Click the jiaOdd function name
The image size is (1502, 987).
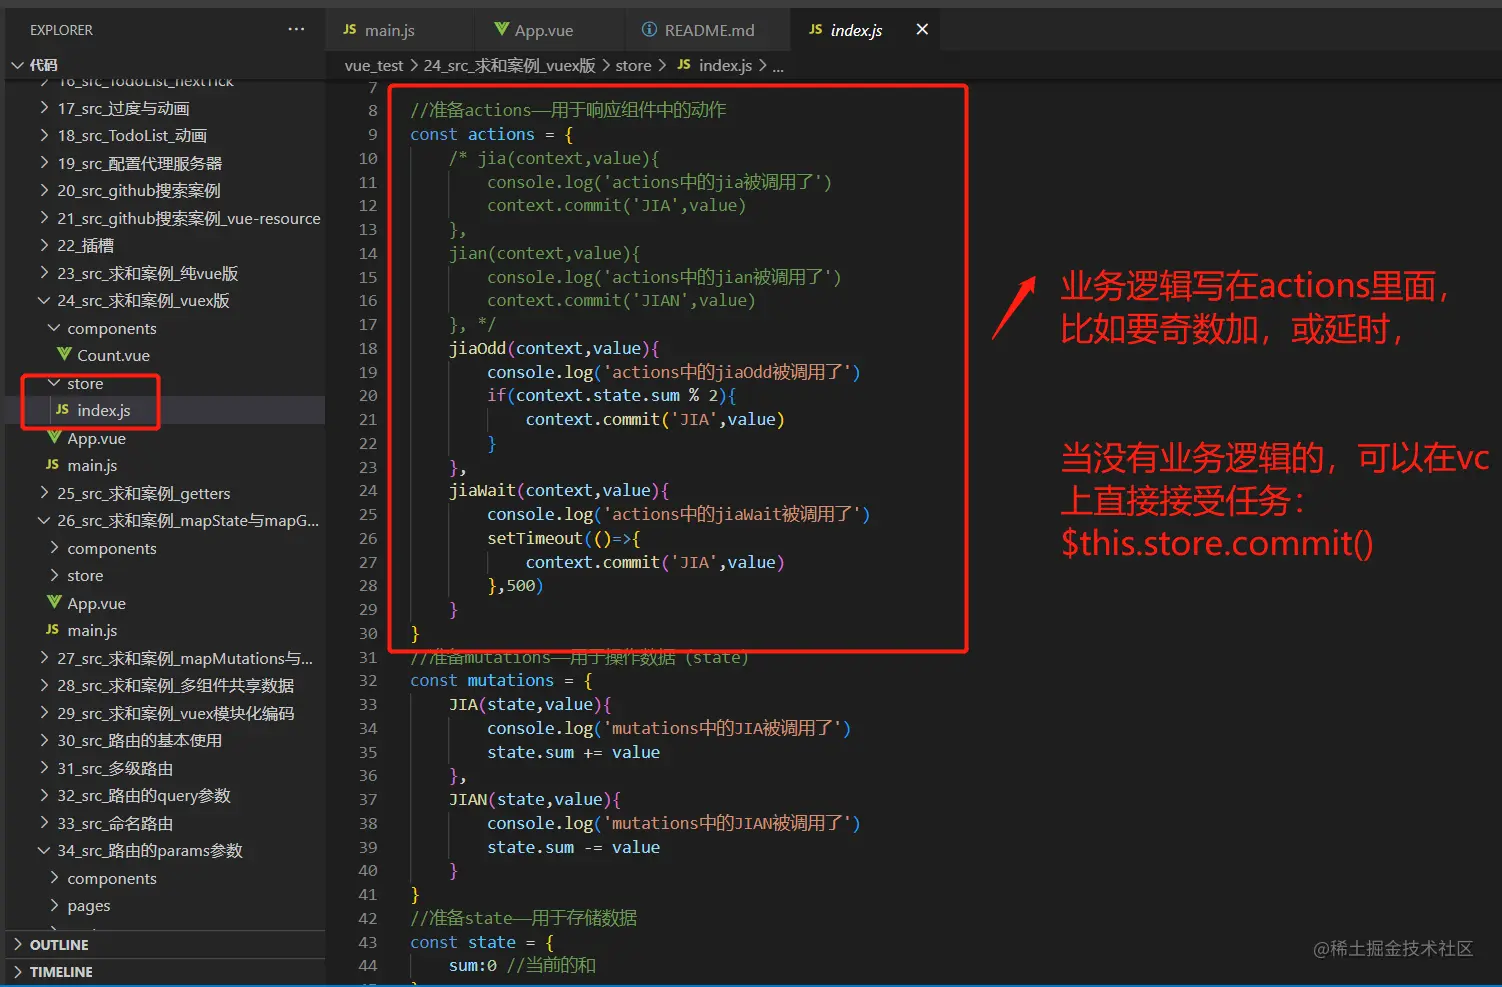477,348
